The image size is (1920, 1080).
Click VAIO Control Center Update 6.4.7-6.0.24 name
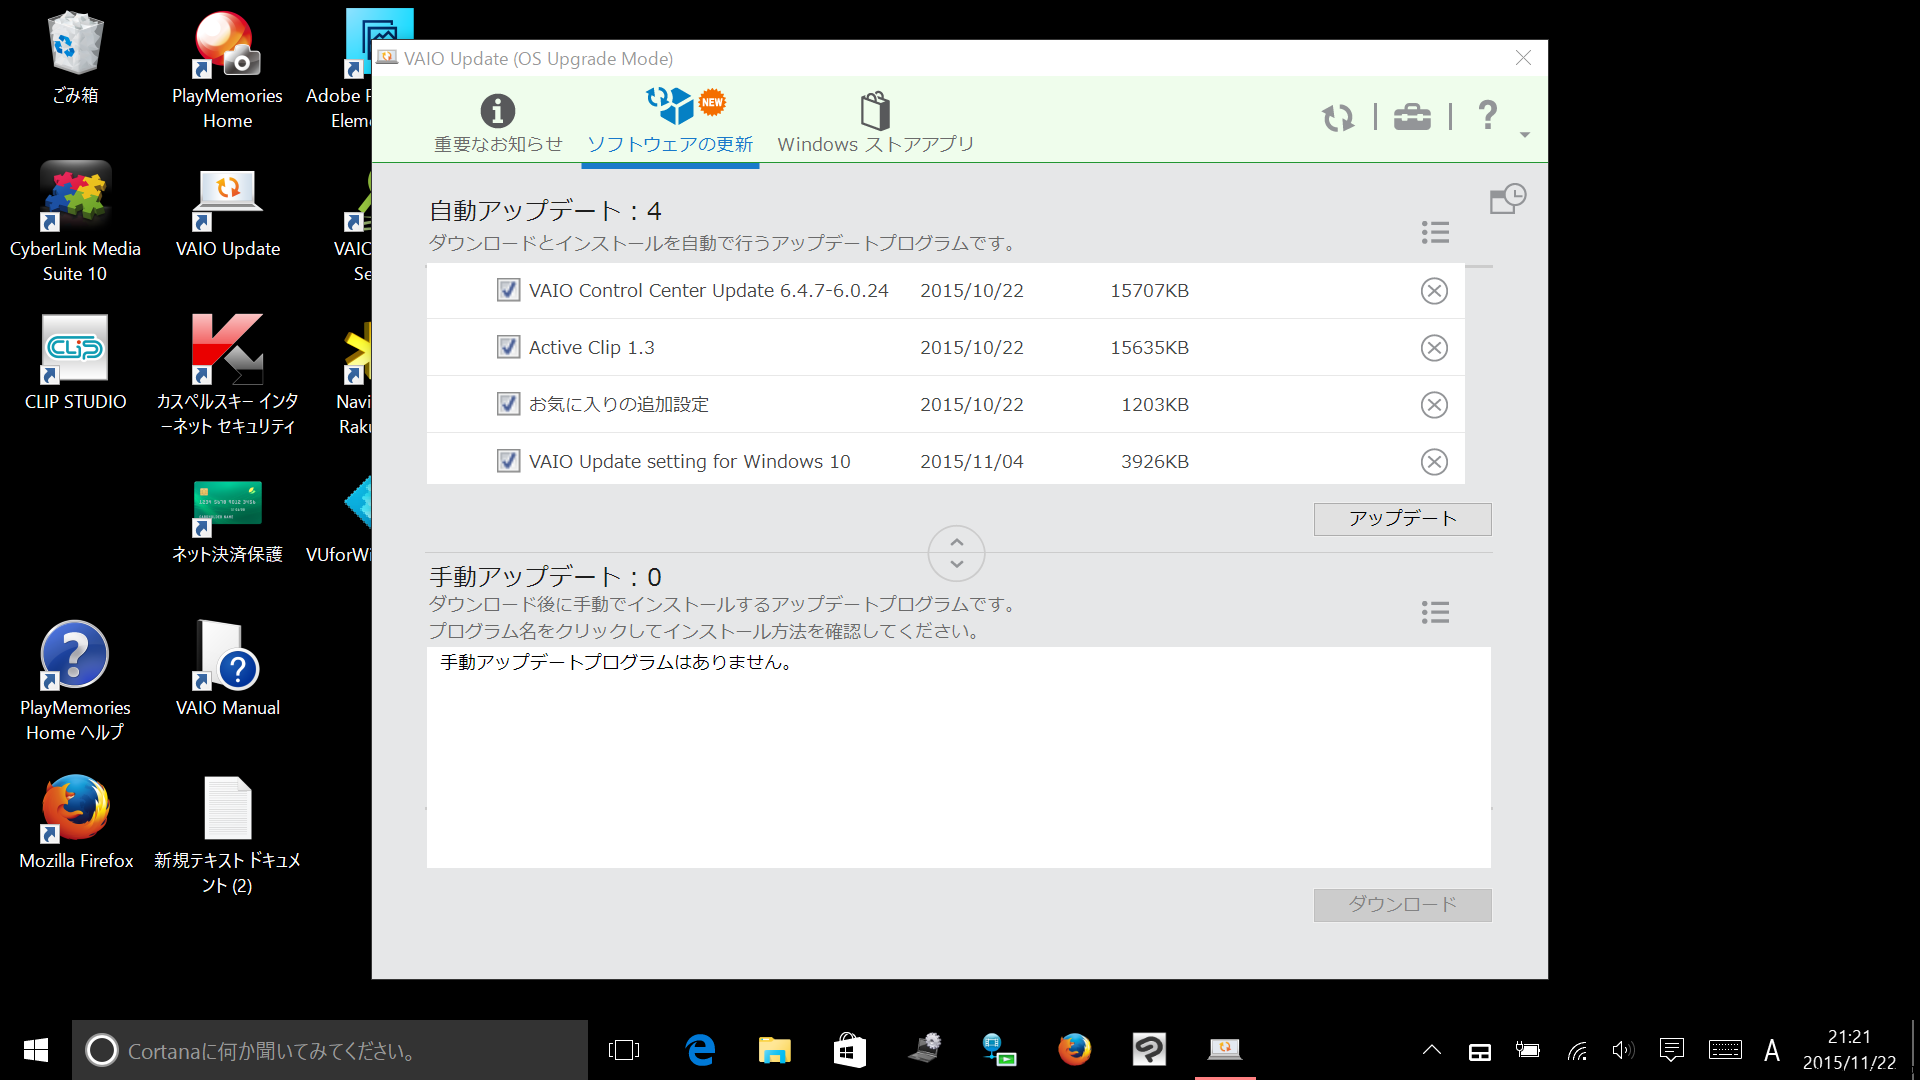pos(708,291)
